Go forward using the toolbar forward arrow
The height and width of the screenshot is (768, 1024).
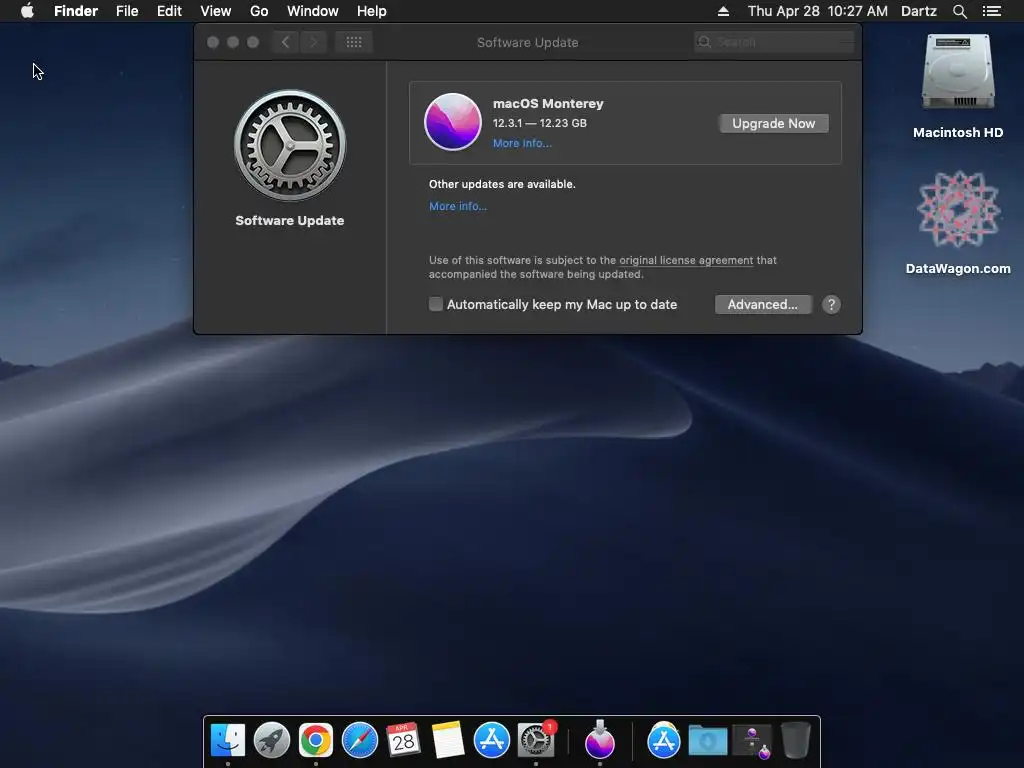(x=313, y=42)
